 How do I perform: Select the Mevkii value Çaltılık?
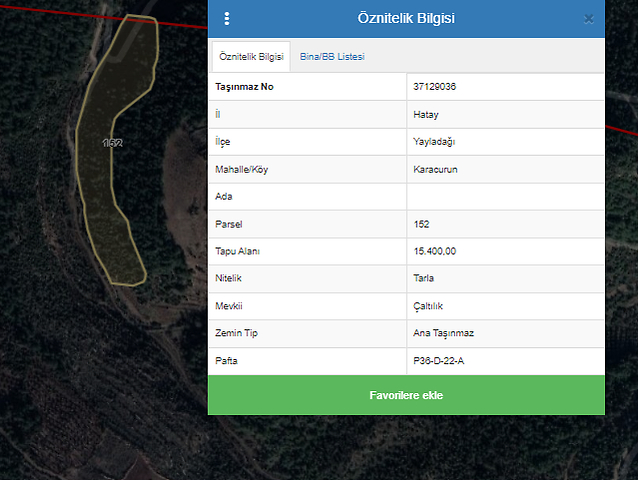(429, 305)
